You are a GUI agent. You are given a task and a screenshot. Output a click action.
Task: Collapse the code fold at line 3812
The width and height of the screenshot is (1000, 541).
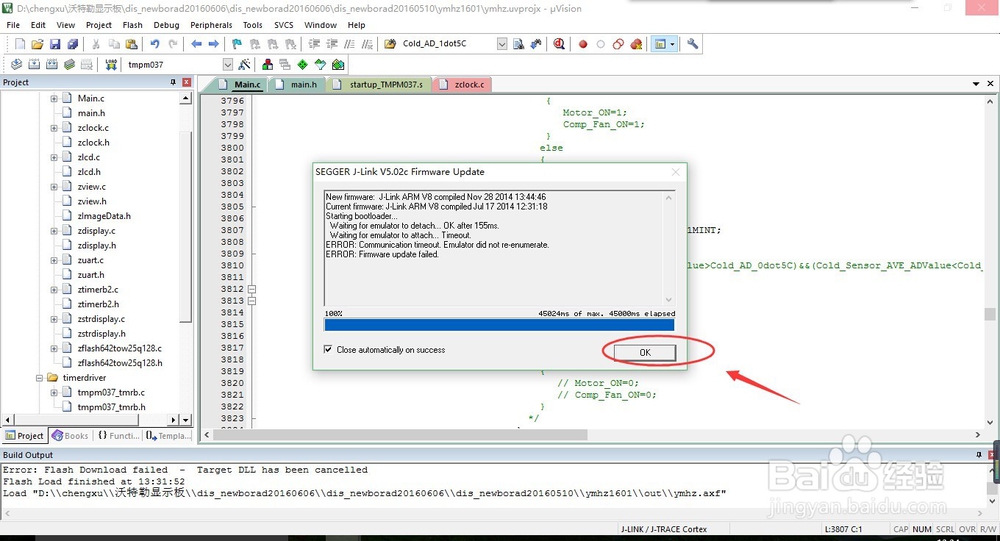pos(252,289)
